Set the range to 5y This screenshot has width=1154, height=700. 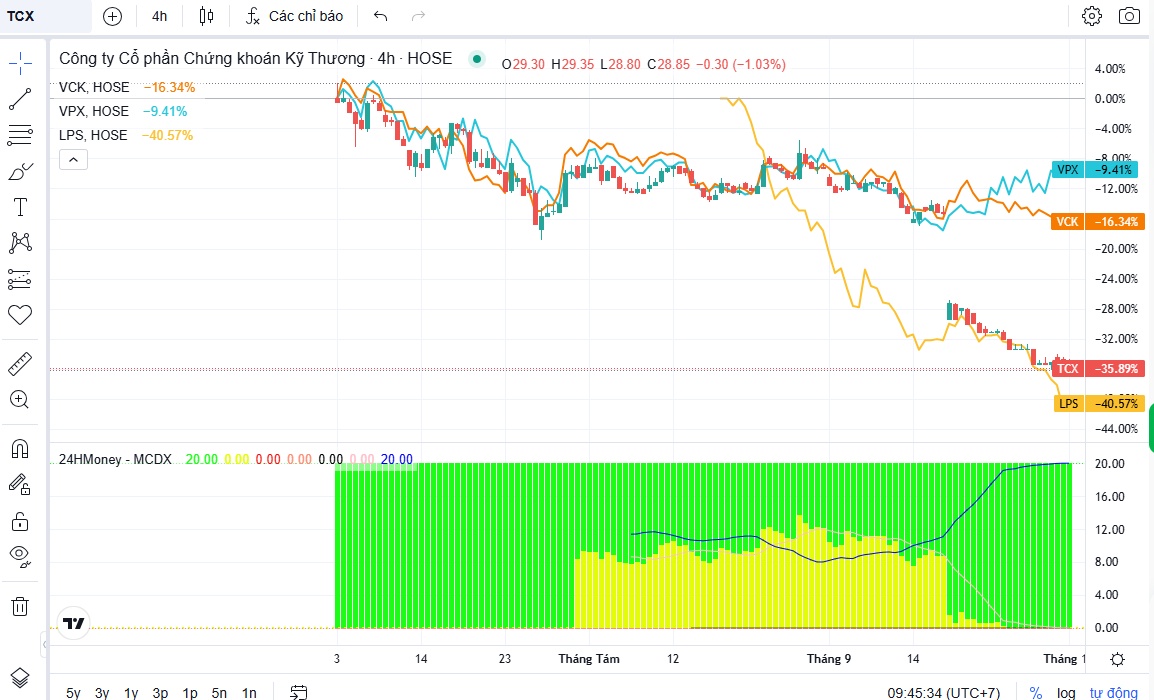[x=74, y=693]
